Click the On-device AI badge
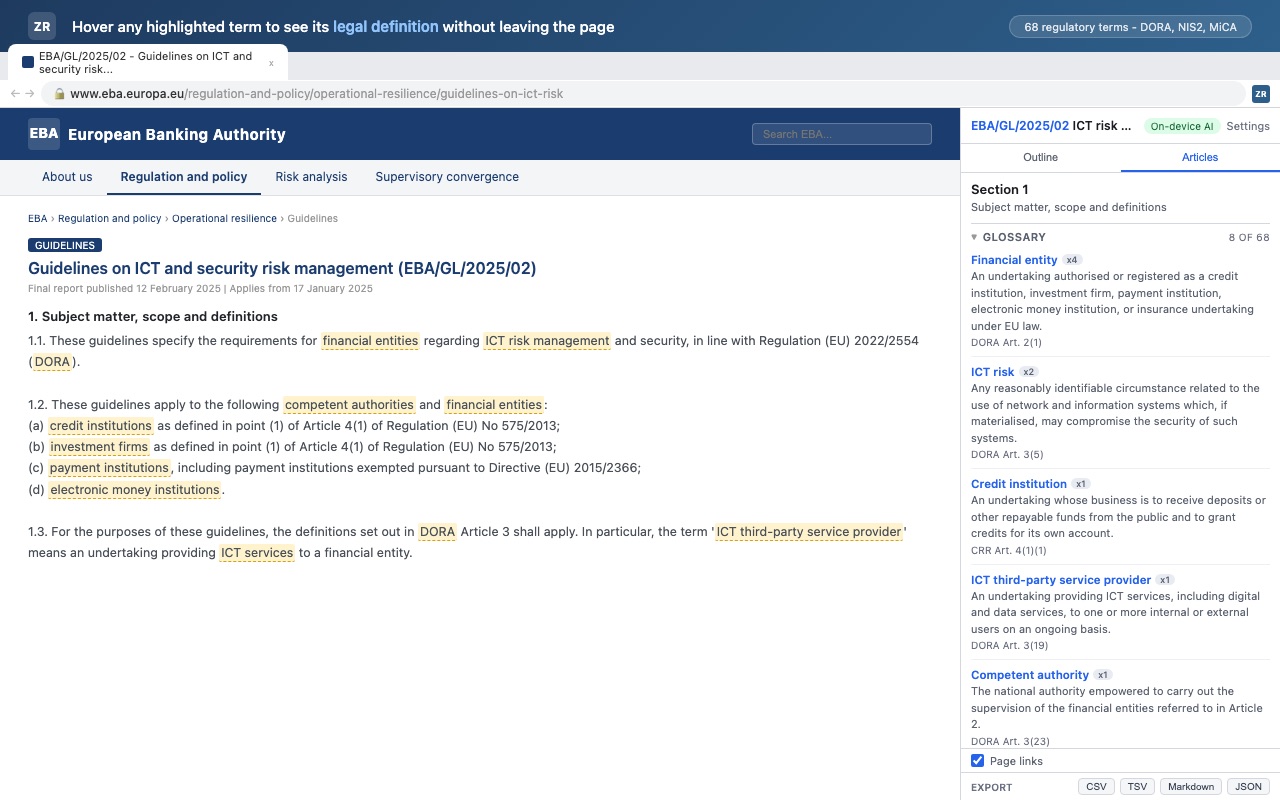 (x=1182, y=126)
